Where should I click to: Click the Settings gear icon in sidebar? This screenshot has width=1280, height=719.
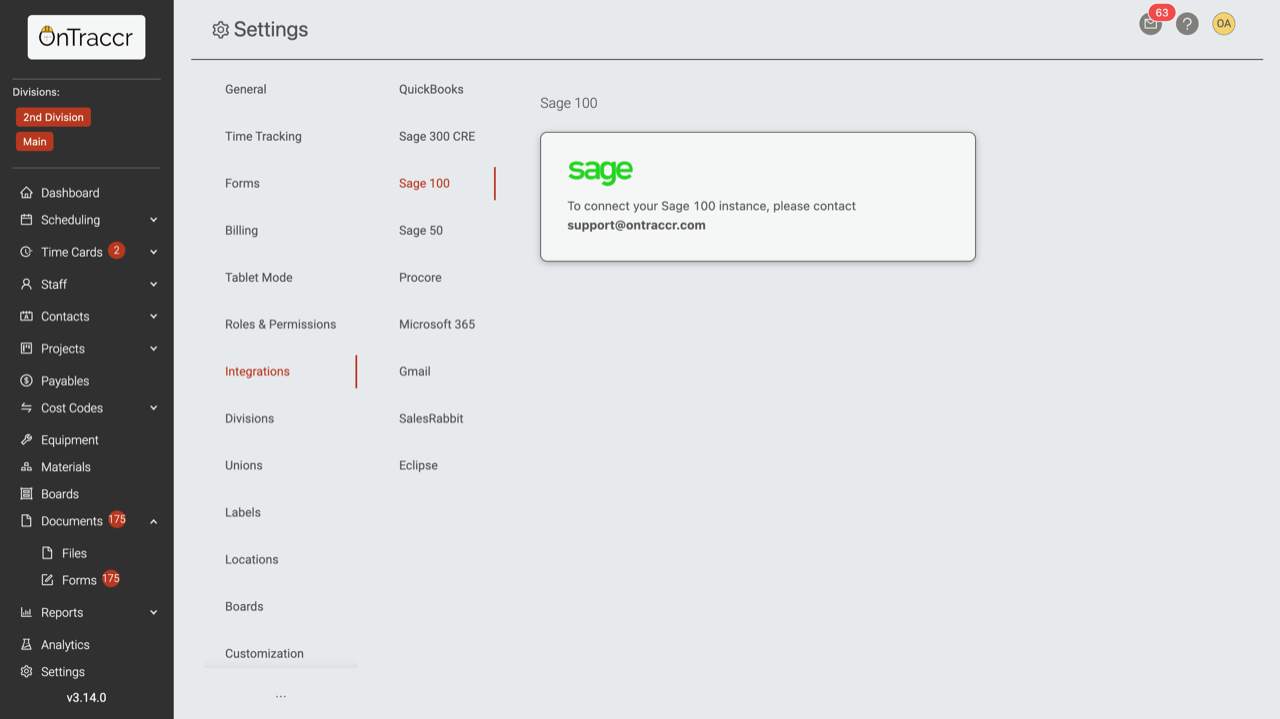[x=27, y=671]
